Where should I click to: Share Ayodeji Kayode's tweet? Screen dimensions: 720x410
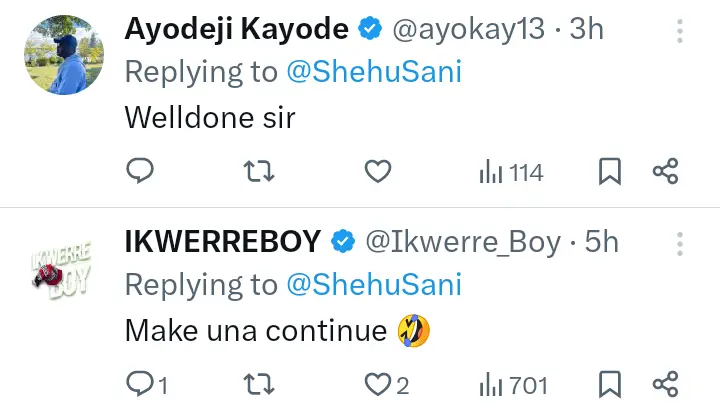tap(666, 172)
